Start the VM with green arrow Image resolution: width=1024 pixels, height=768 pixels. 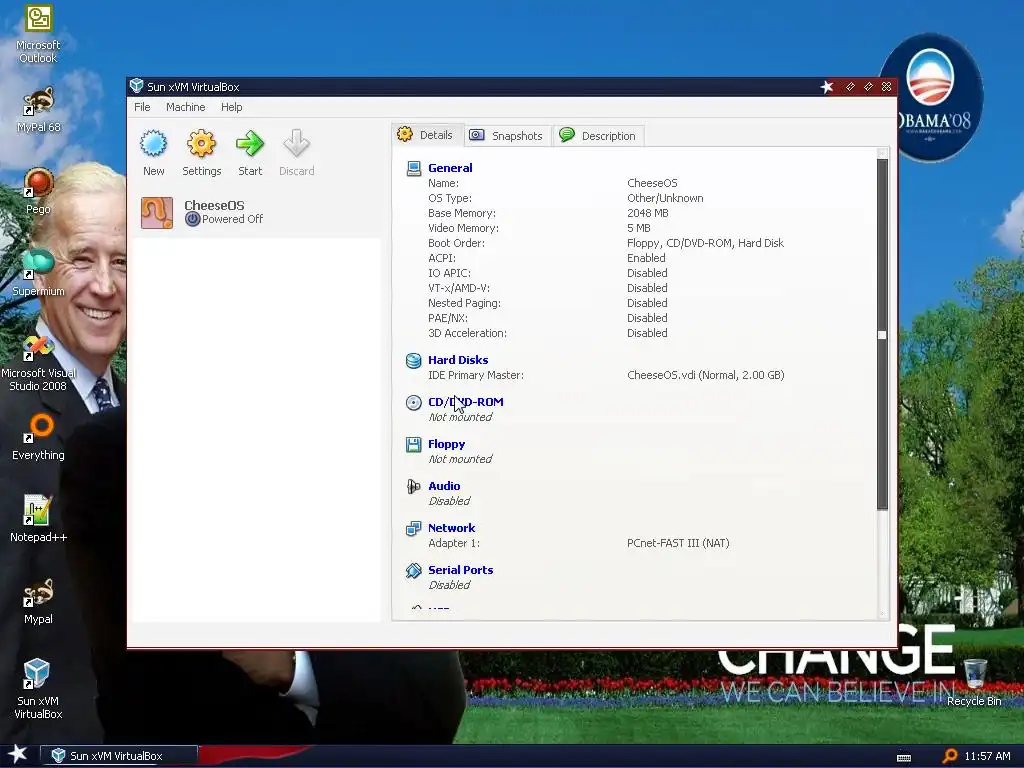(x=249, y=144)
